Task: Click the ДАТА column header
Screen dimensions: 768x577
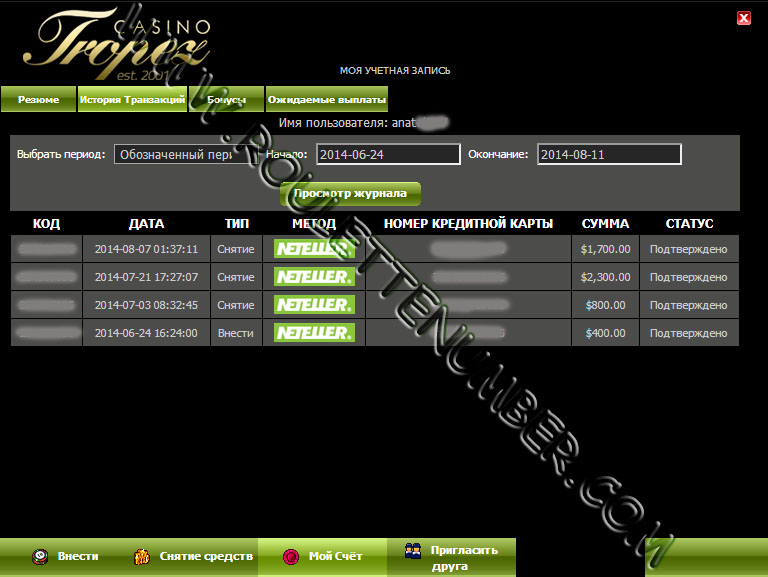Action: point(146,224)
